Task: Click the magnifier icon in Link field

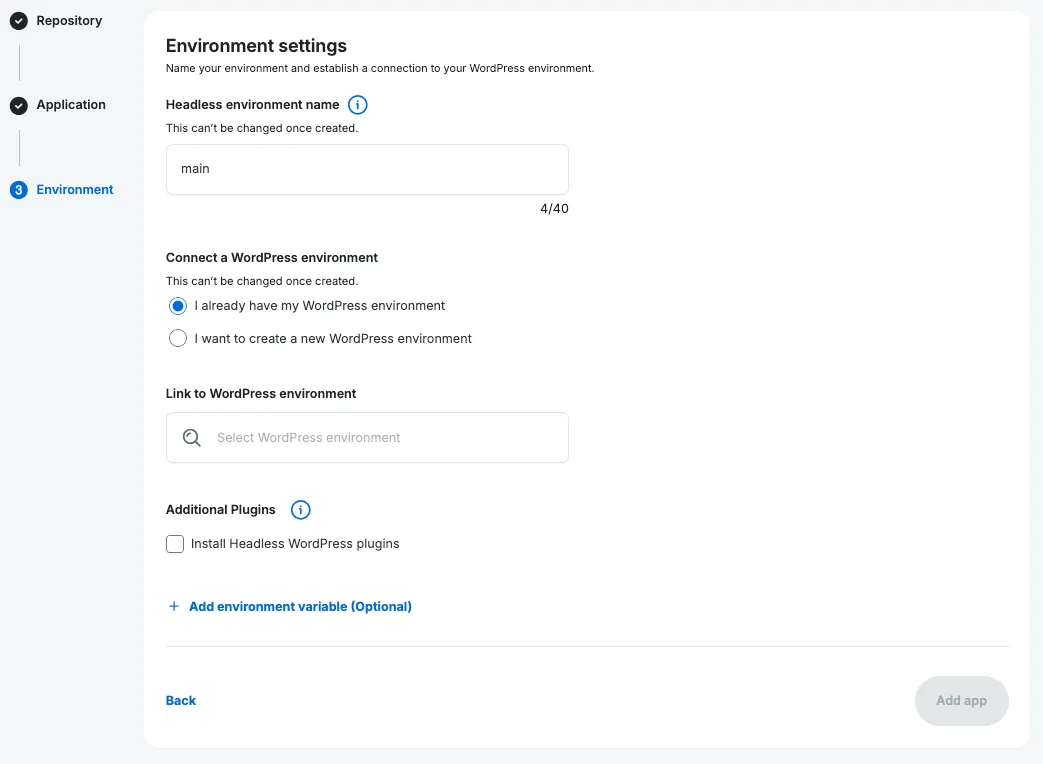Action: click(192, 438)
